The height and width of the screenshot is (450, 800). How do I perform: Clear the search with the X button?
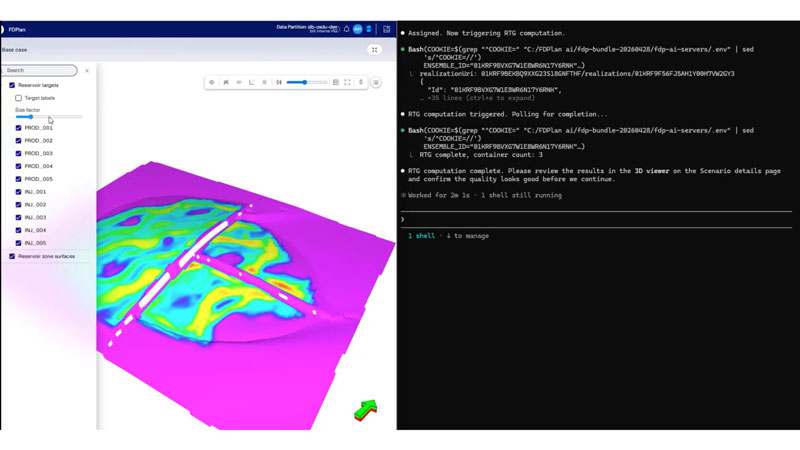pyautogui.click(x=87, y=70)
